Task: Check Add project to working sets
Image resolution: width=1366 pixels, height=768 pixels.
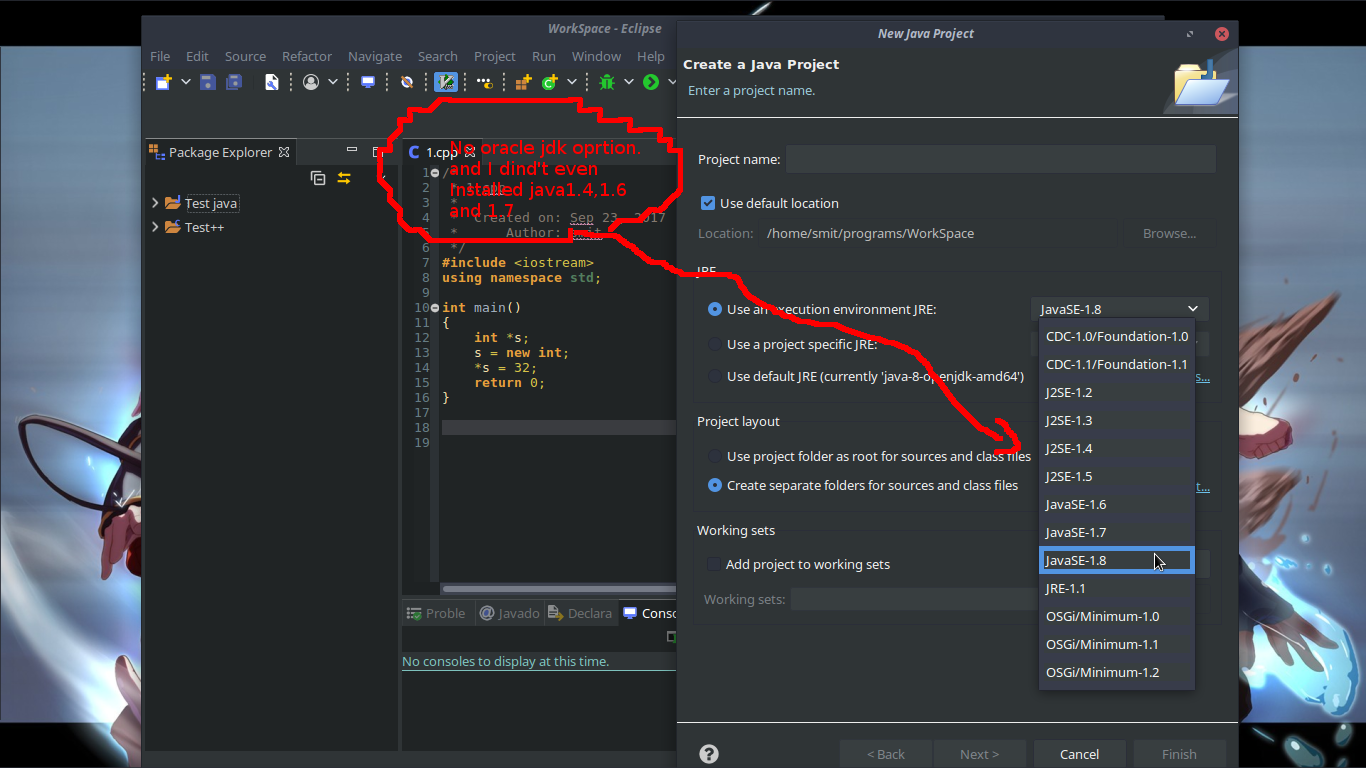Action: pyautogui.click(x=713, y=564)
